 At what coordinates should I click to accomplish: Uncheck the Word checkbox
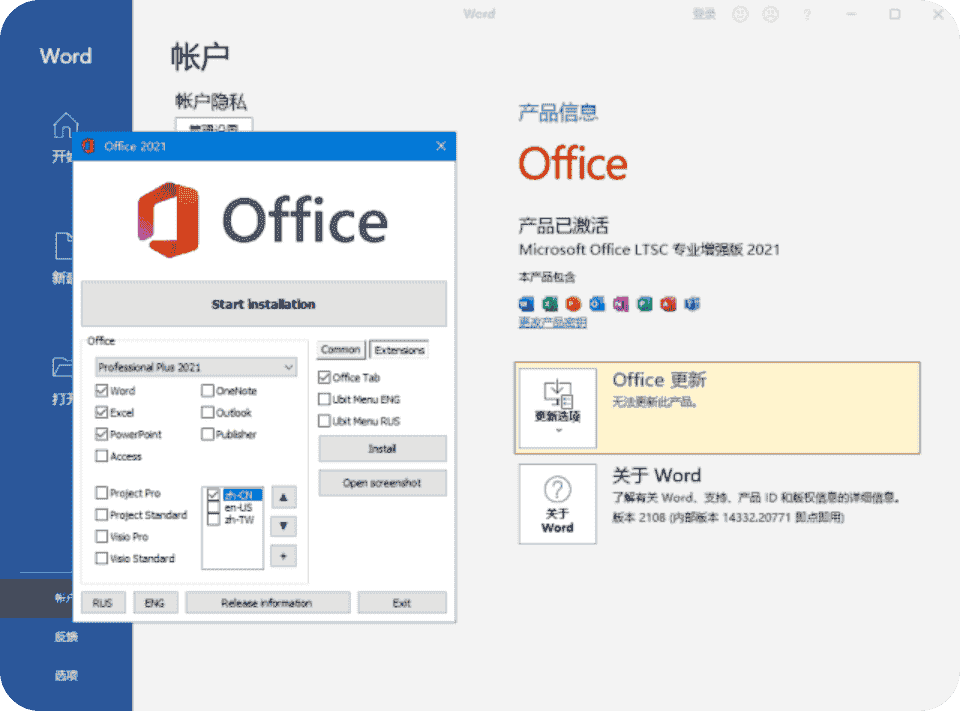point(102,391)
